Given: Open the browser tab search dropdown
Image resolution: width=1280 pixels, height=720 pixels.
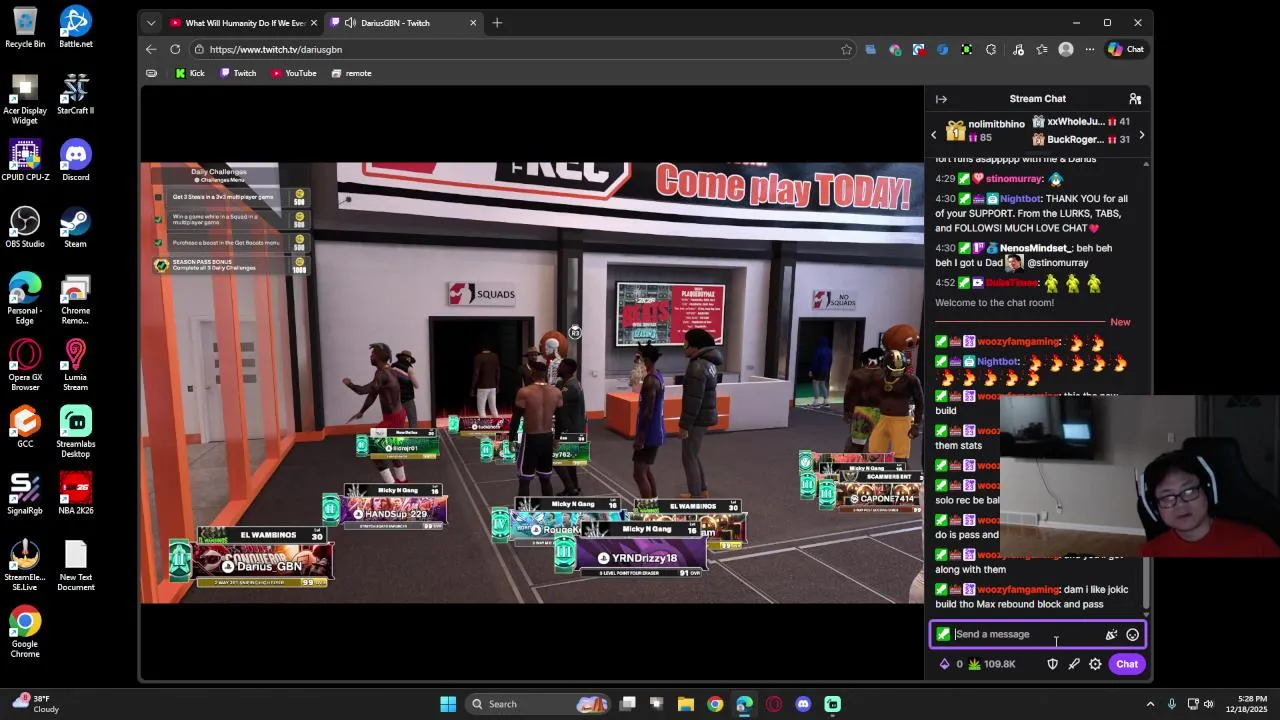Looking at the screenshot, I should pyautogui.click(x=151, y=23).
